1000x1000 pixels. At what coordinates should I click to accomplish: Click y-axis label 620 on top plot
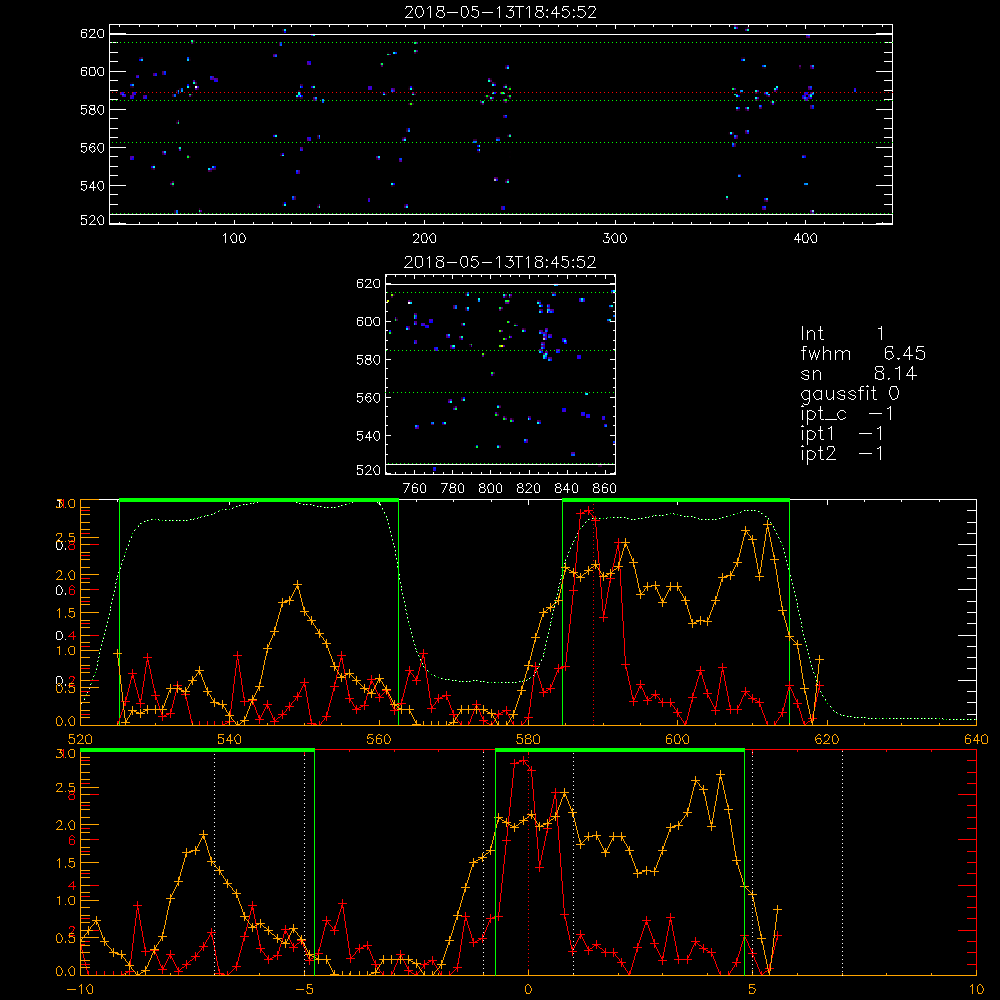(x=92, y=34)
